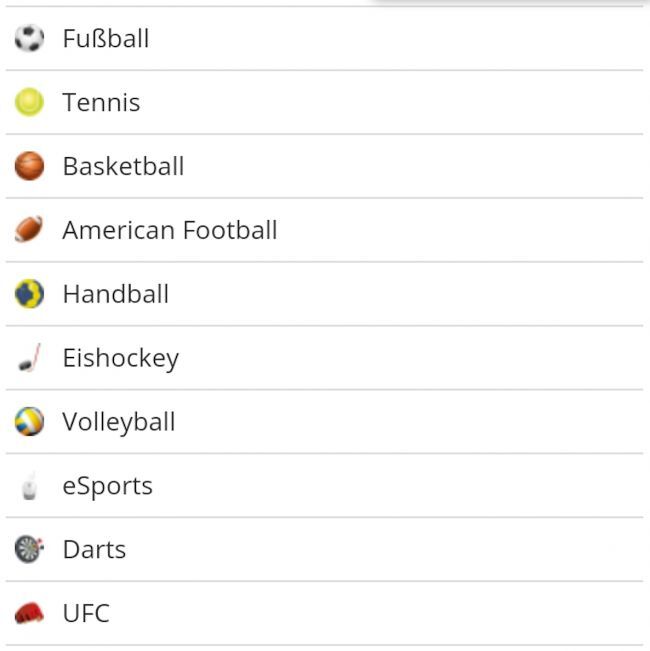Click the volleyball icon
The height and width of the screenshot is (651, 650).
coord(29,422)
